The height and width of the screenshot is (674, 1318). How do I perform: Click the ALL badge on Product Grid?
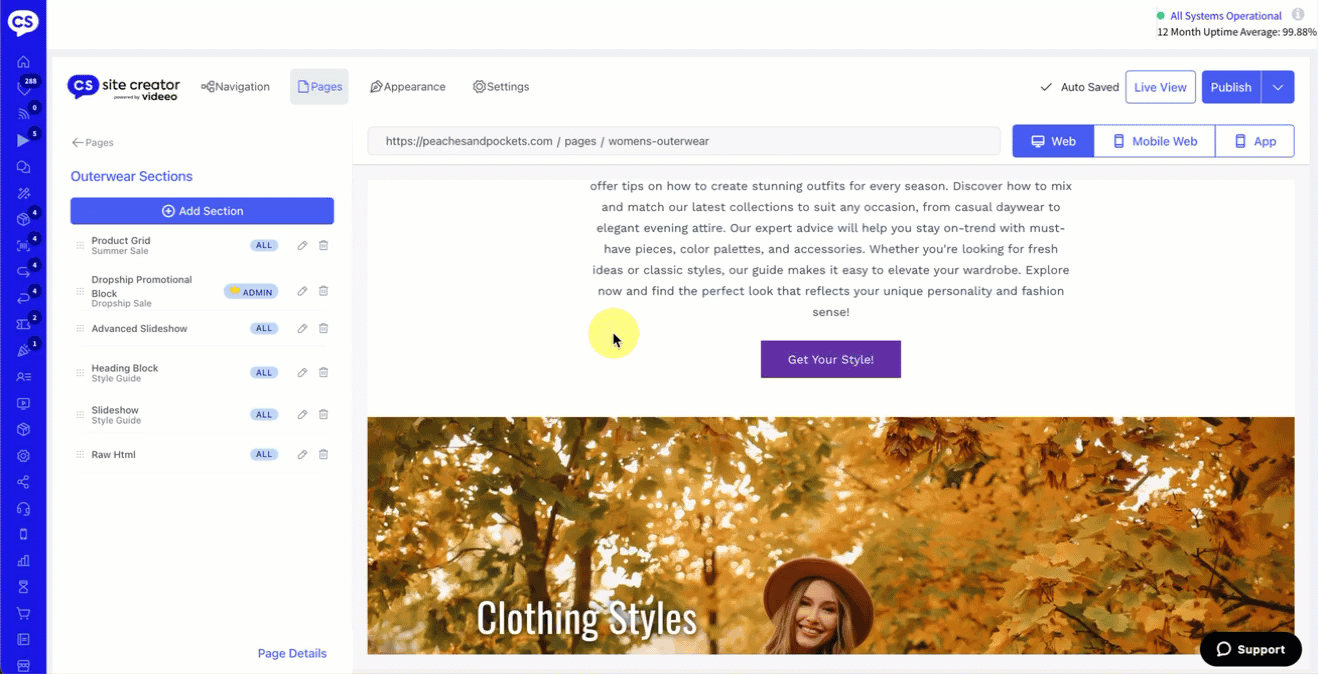pyautogui.click(x=264, y=246)
